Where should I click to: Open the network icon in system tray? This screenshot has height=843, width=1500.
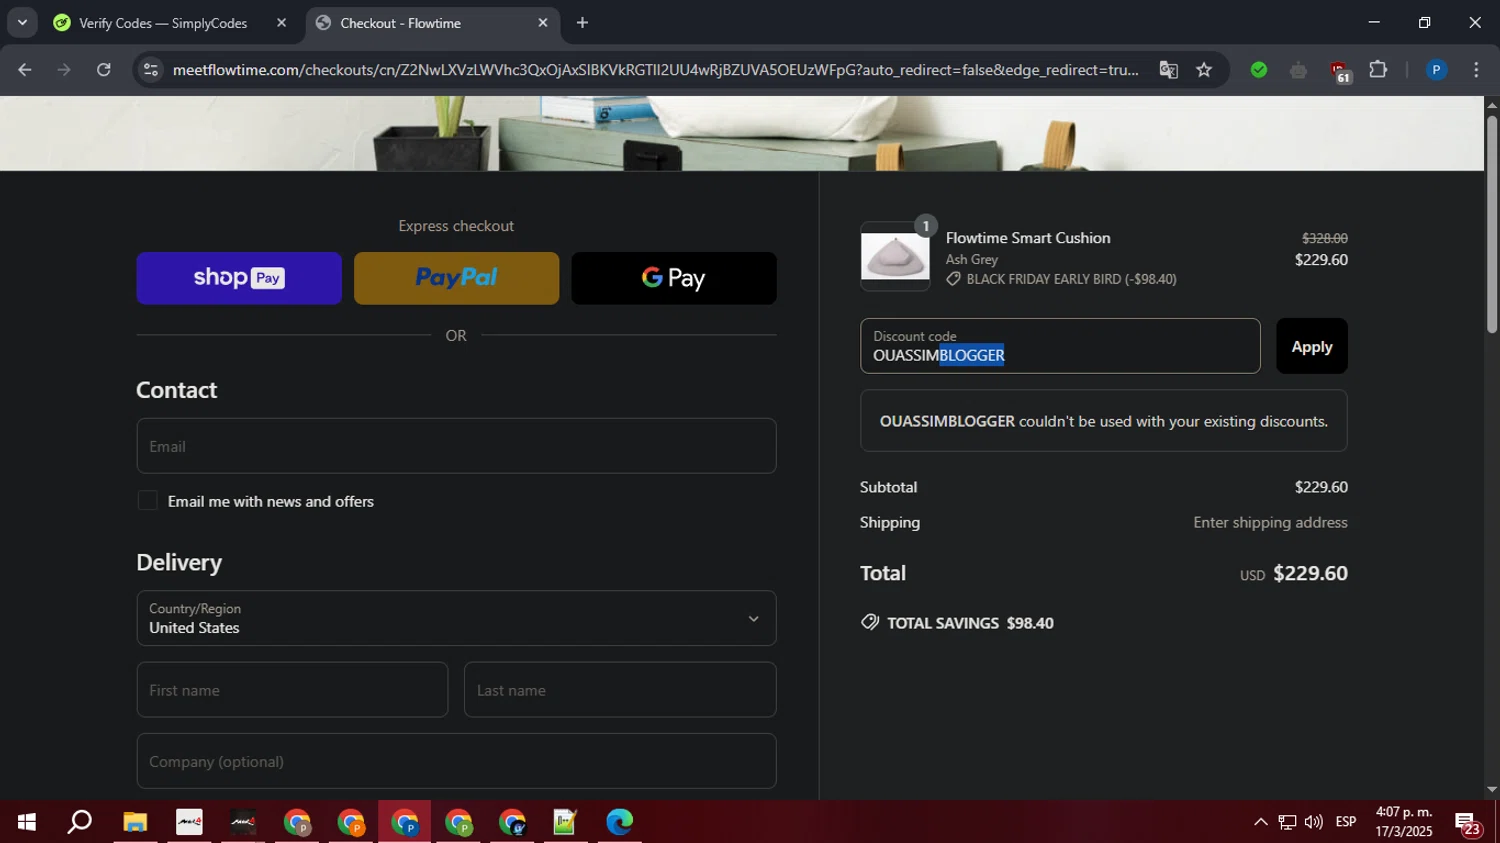1288,822
